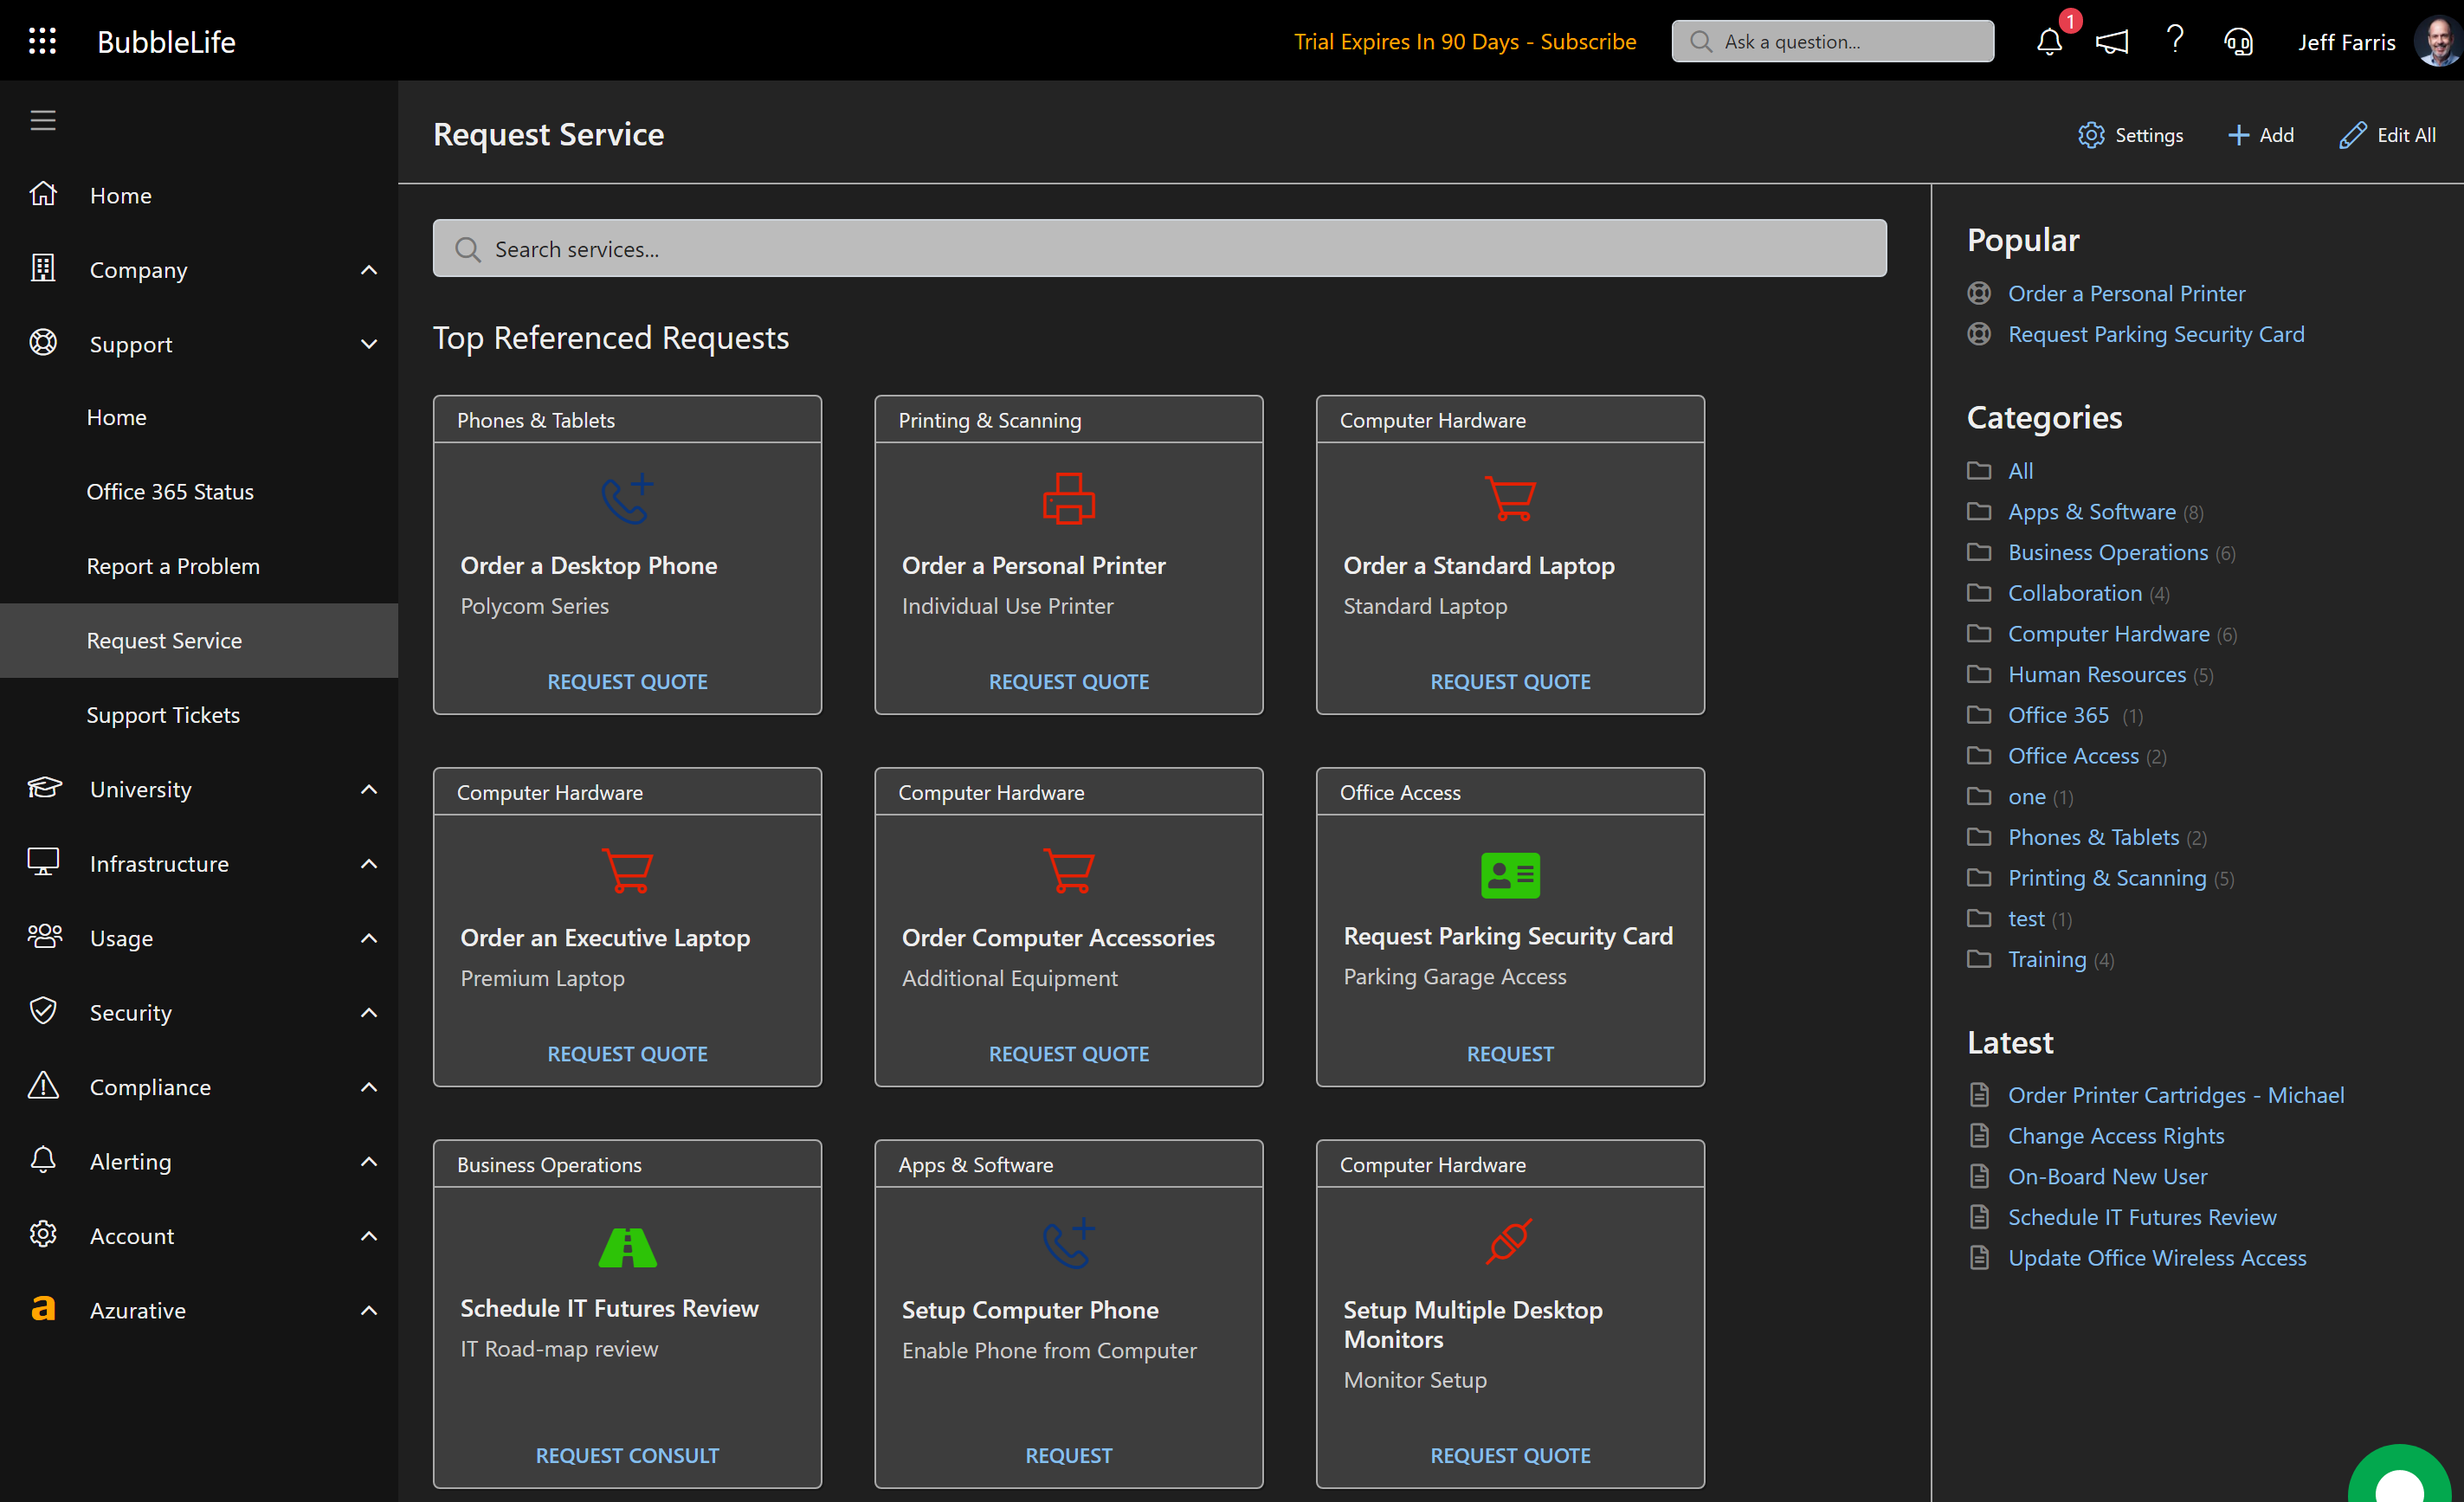The height and width of the screenshot is (1502, 2464).
Task: Open latest item Update Office Wireless Access
Action: tap(2157, 1257)
